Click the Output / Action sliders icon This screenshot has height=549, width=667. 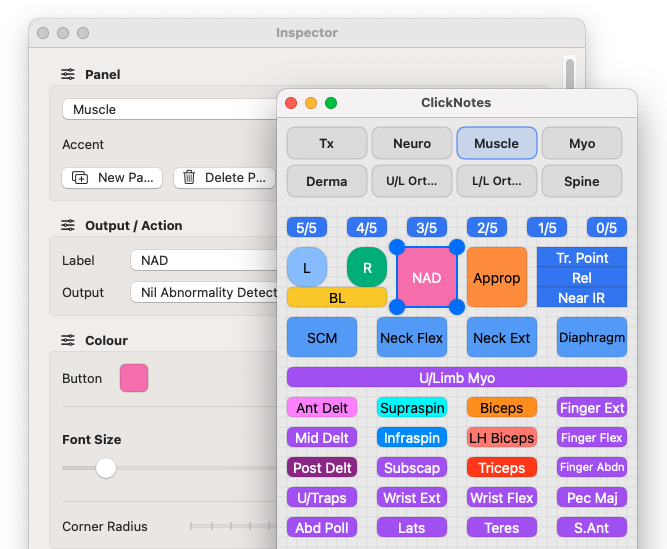(x=68, y=225)
